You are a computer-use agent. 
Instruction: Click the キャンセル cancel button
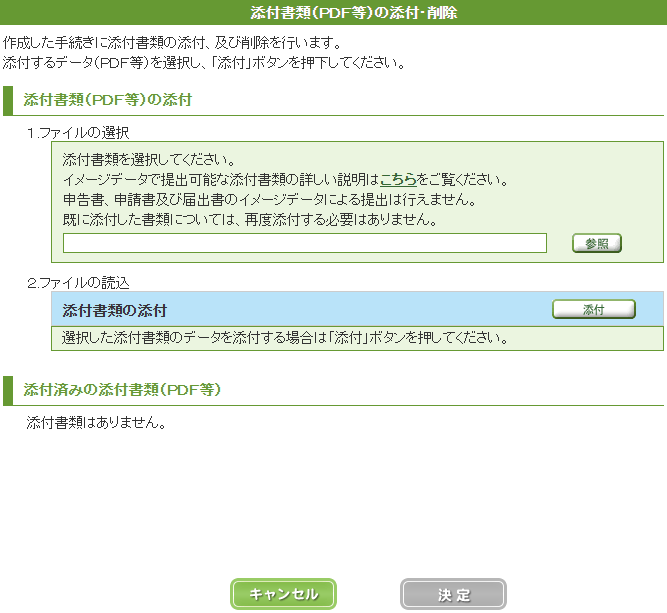[283, 594]
